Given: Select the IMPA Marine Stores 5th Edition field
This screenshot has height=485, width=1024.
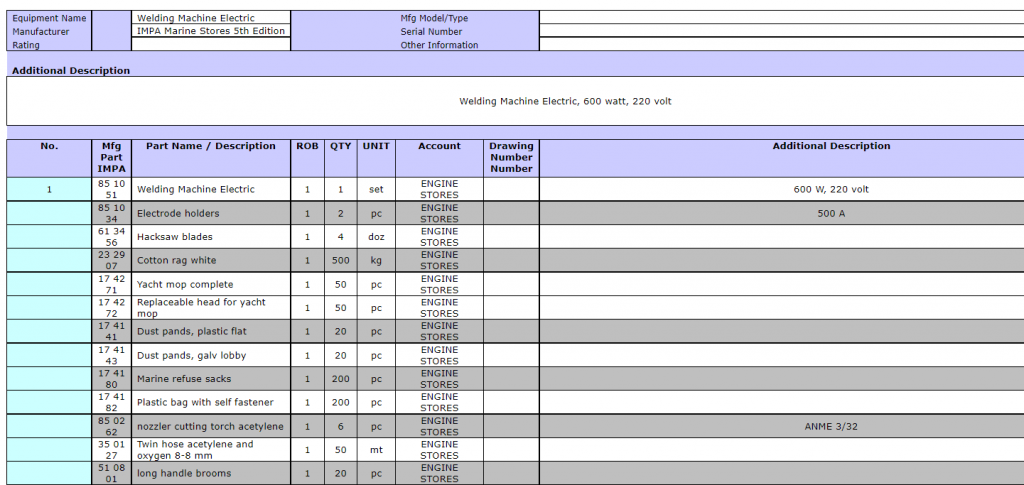Looking at the screenshot, I should (x=211, y=31).
